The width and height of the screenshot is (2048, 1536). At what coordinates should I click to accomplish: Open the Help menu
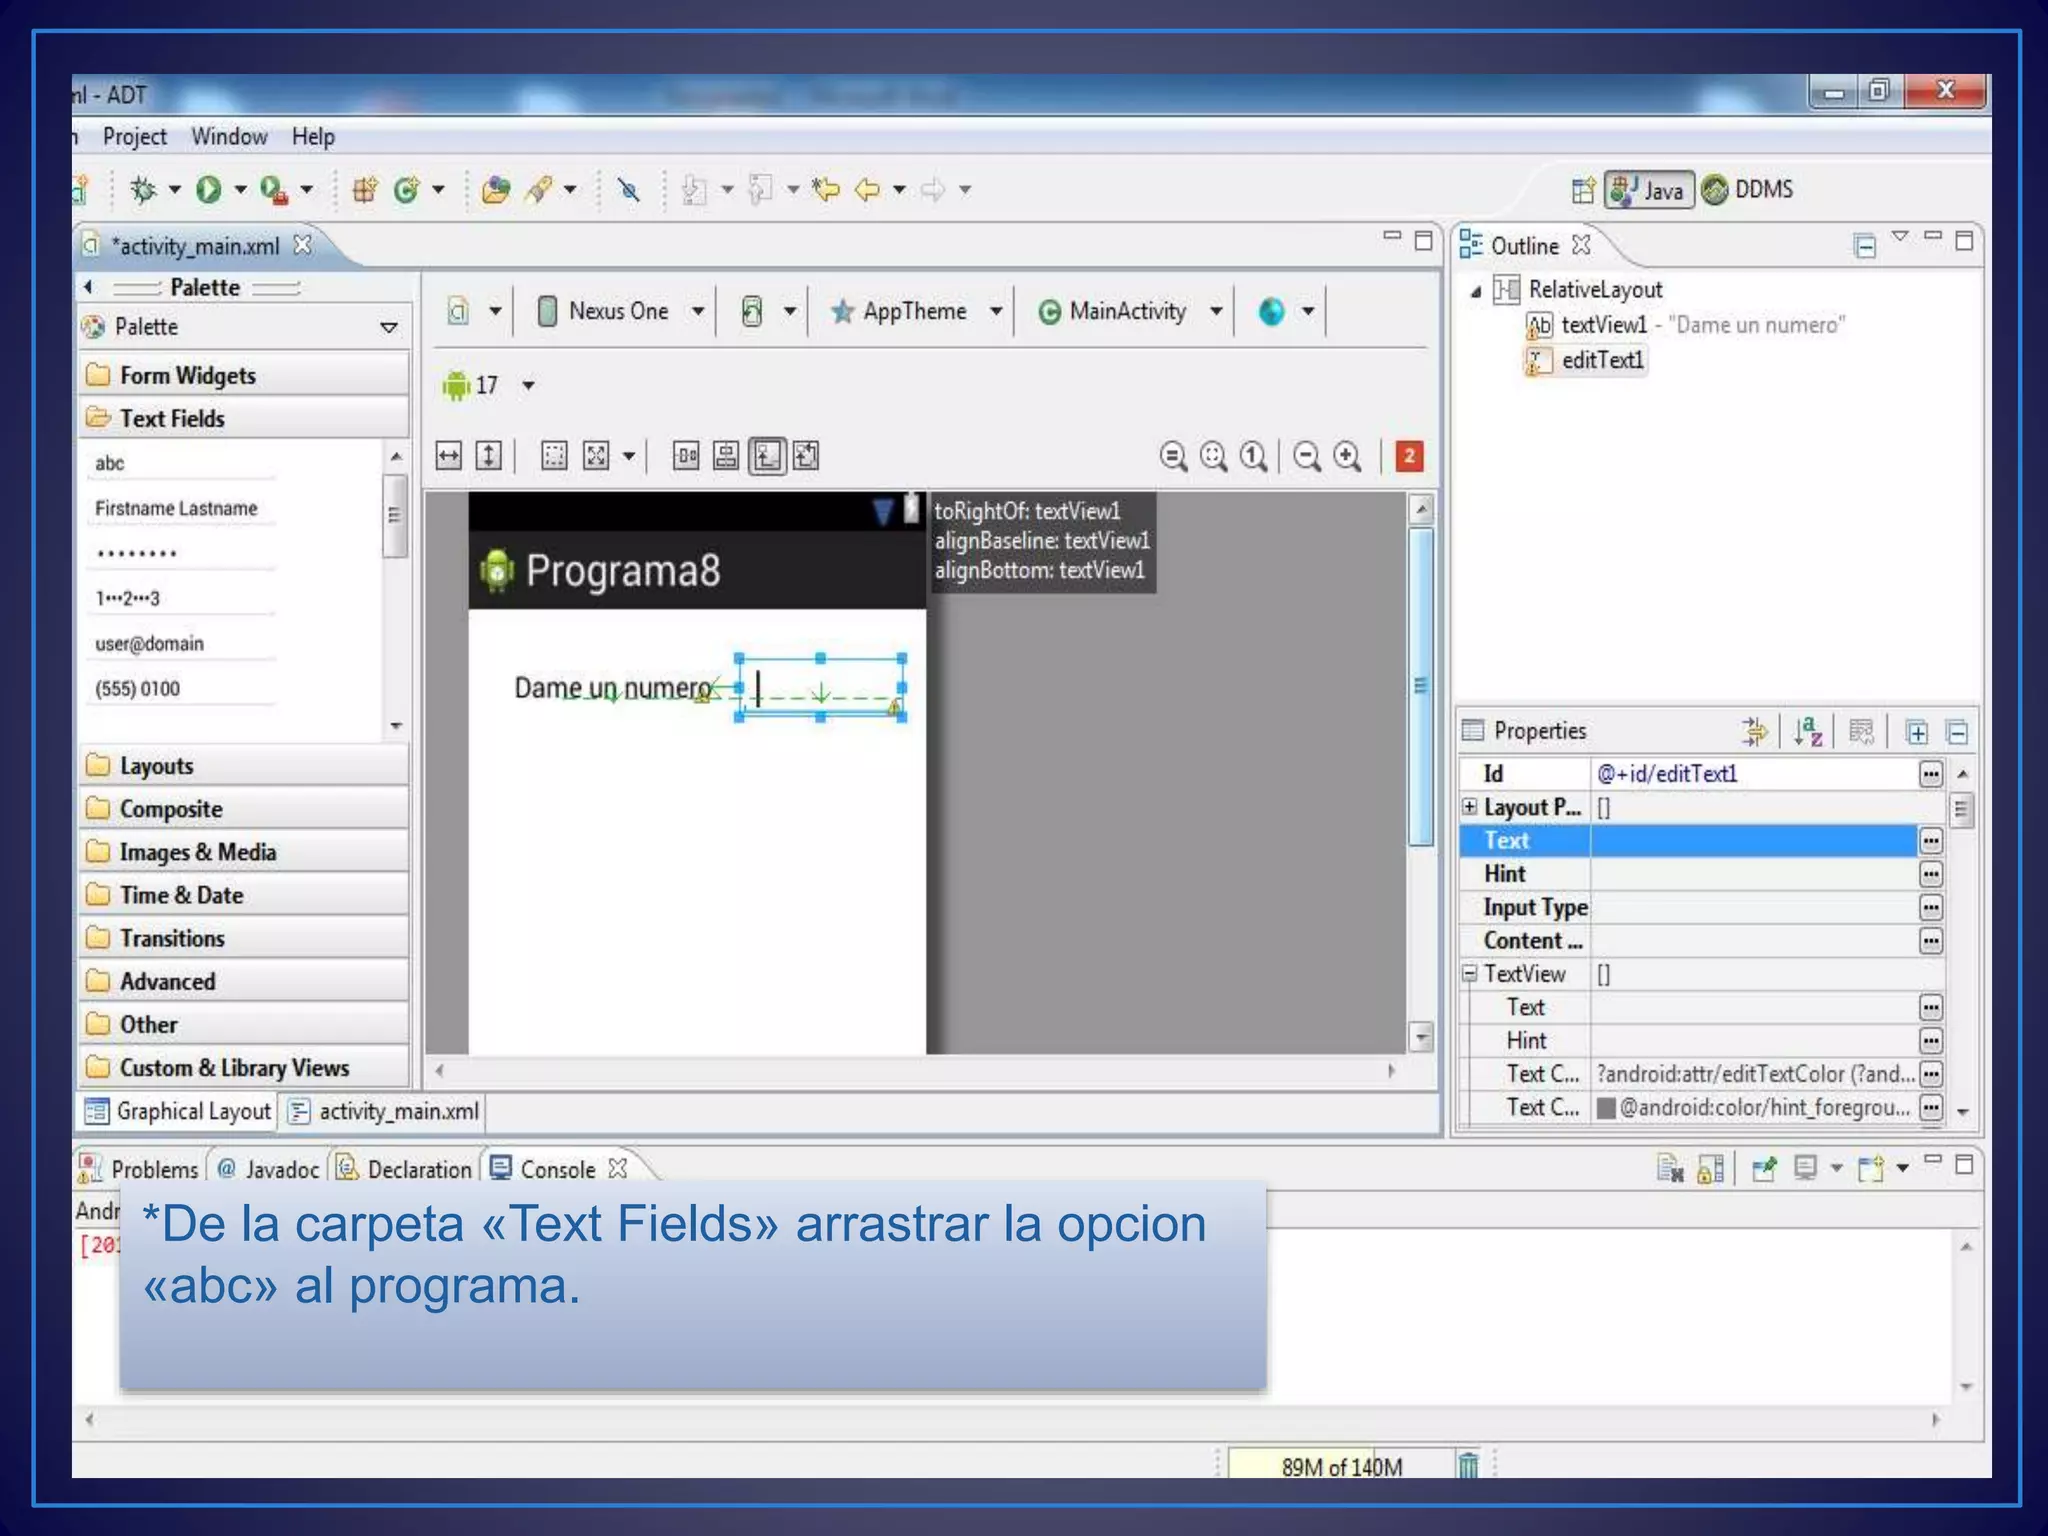coord(313,136)
